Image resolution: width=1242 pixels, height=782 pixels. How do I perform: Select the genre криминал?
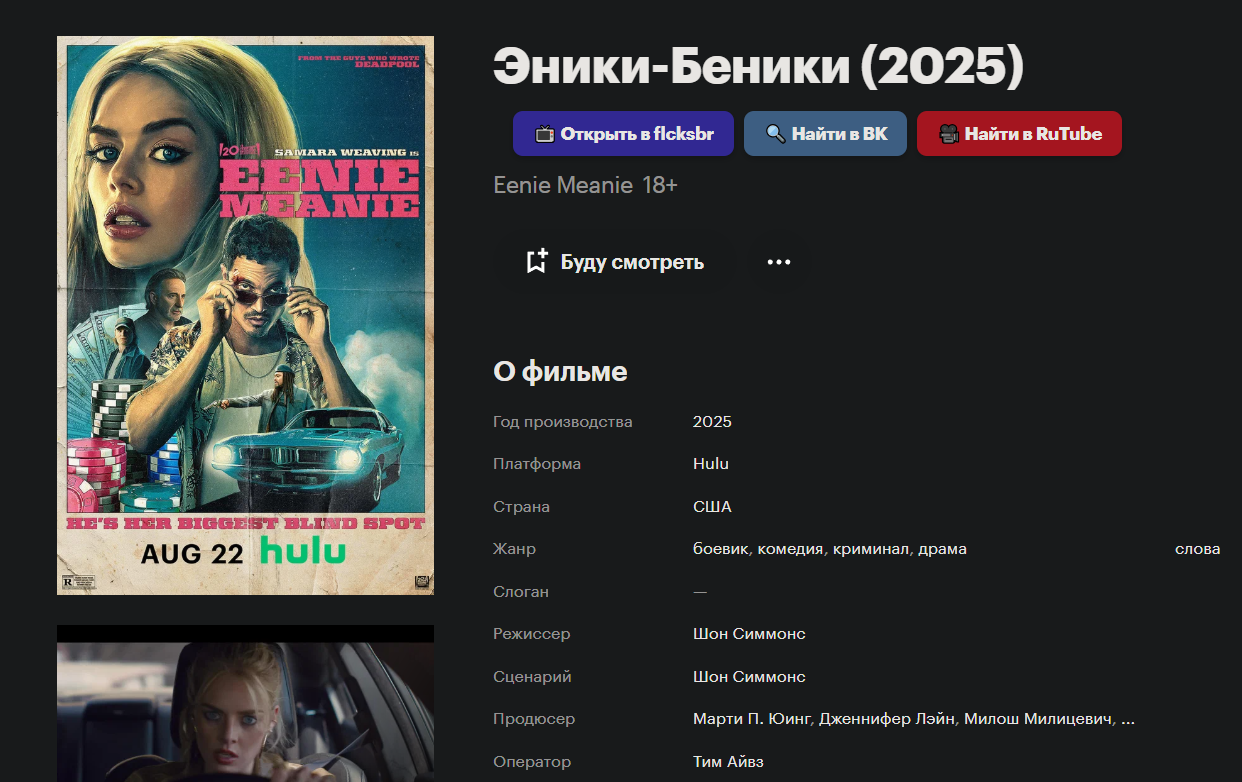(870, 549)
